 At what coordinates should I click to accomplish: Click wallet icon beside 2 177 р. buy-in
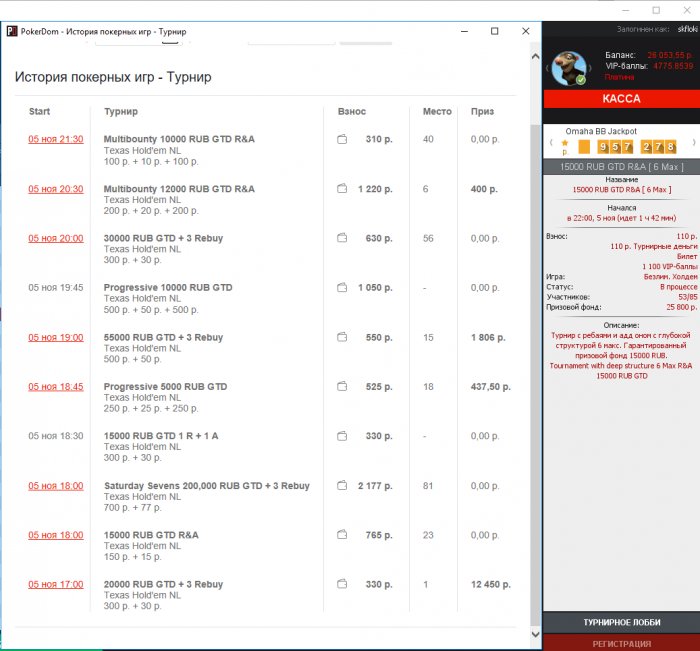(342, 485)
